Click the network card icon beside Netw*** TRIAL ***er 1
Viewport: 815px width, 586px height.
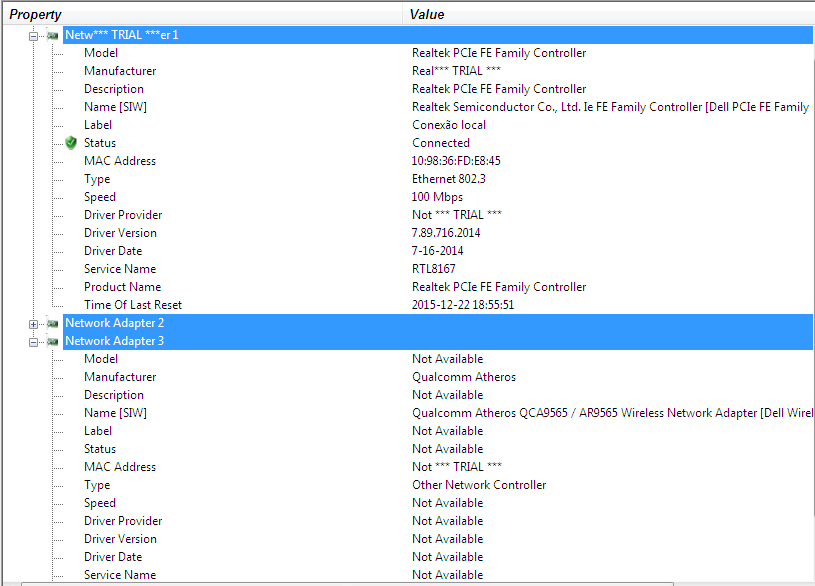point(52,35)
